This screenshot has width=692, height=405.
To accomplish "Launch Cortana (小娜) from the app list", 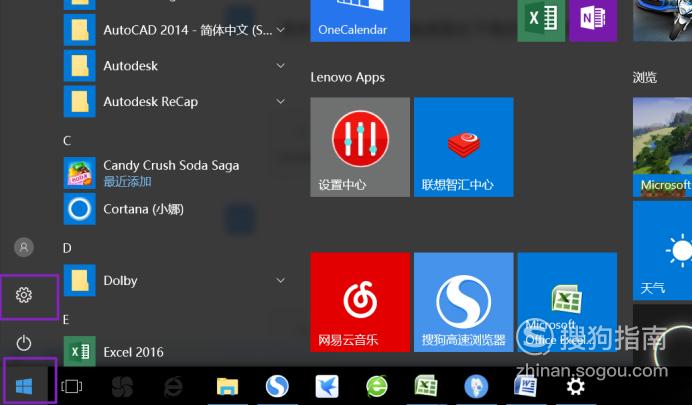I will click(177, 209).
